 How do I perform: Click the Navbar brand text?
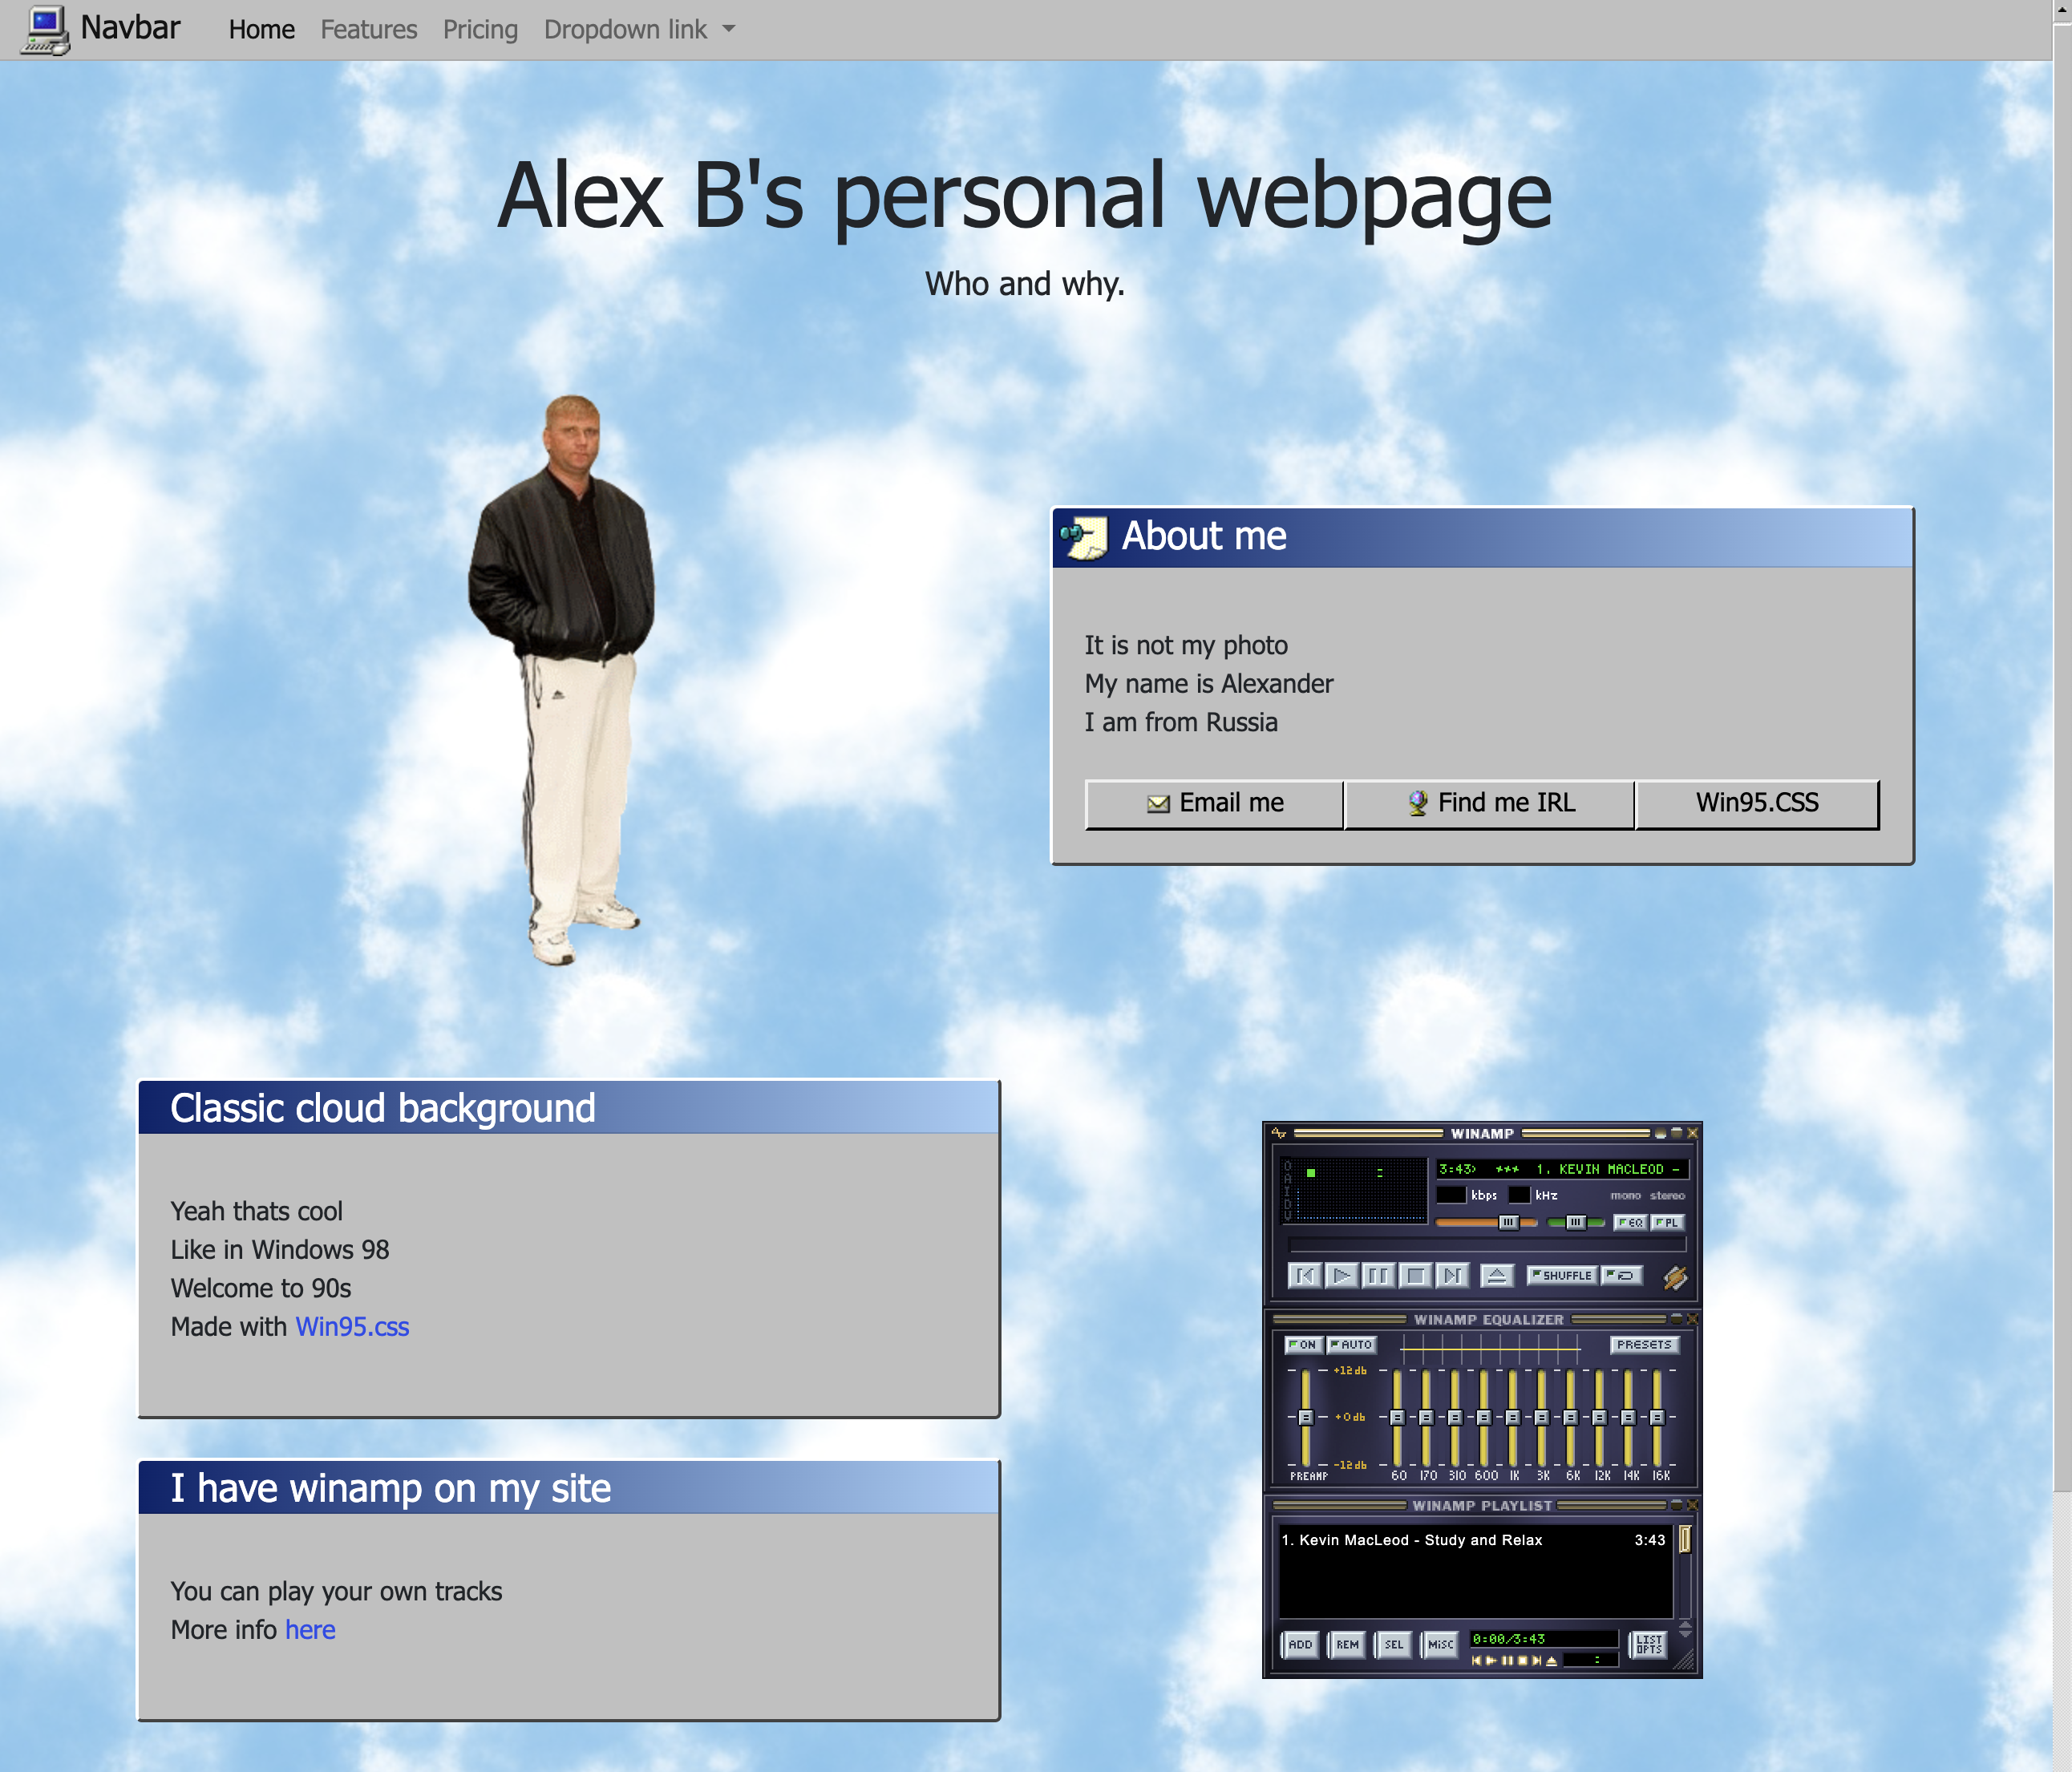point(130,27)
